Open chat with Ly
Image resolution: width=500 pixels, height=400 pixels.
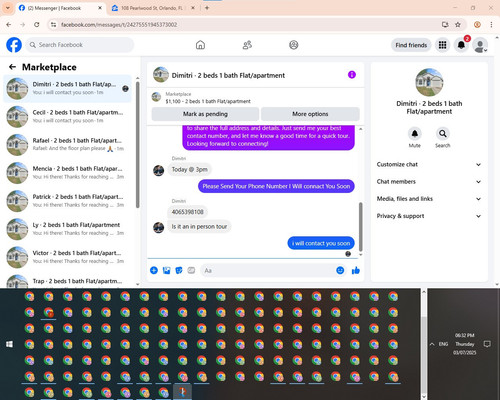coord(68,229)
